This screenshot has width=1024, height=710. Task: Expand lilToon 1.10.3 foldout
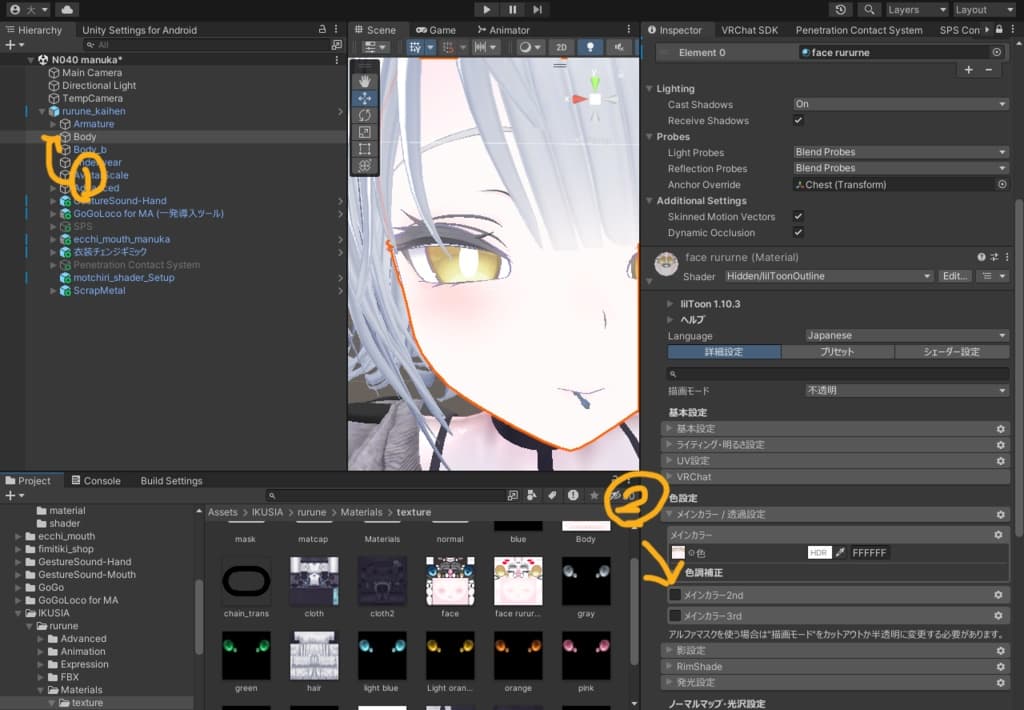coord(670,304)
